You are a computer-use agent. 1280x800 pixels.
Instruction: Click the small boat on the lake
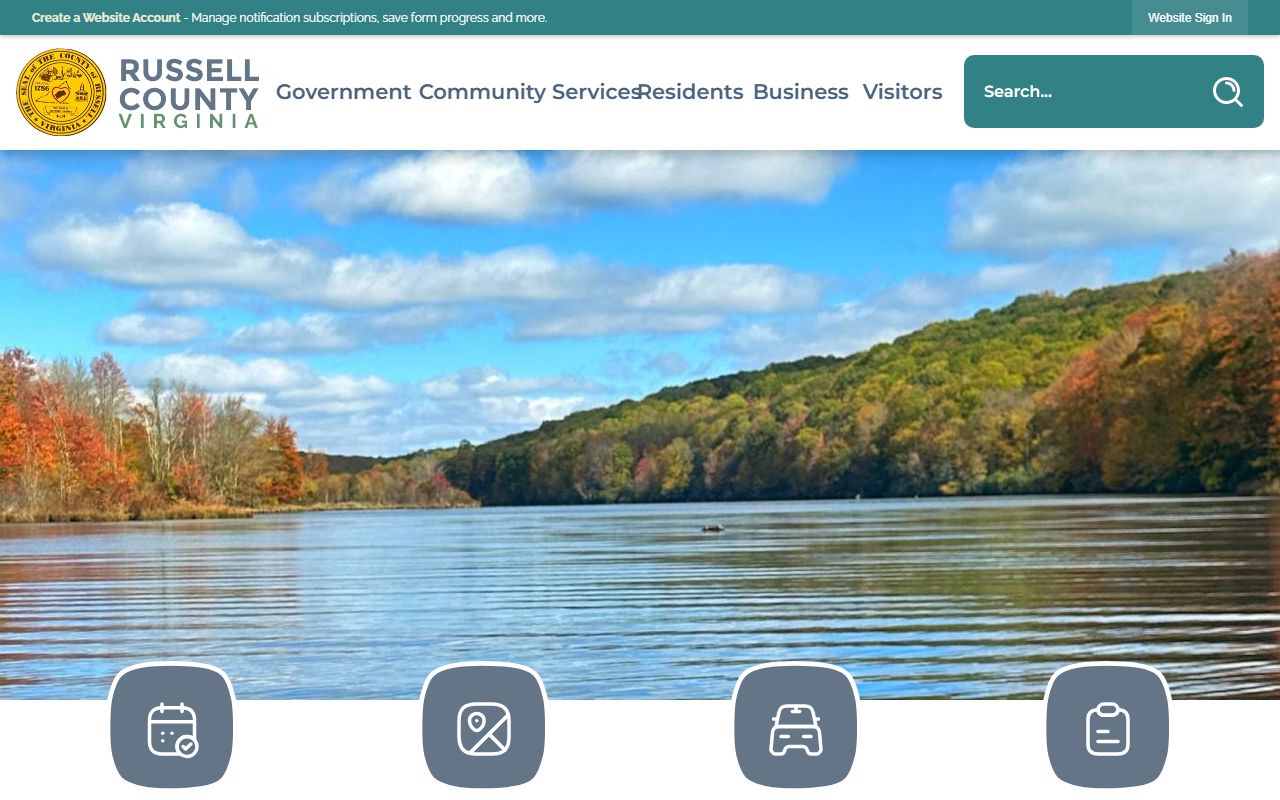tap(712, 528)
